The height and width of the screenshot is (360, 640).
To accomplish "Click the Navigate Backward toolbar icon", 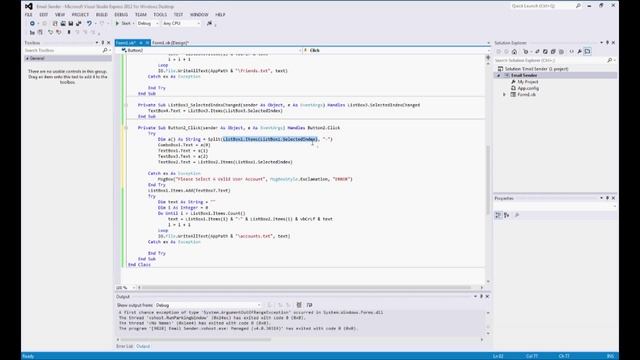I will (x=32, y=24).
